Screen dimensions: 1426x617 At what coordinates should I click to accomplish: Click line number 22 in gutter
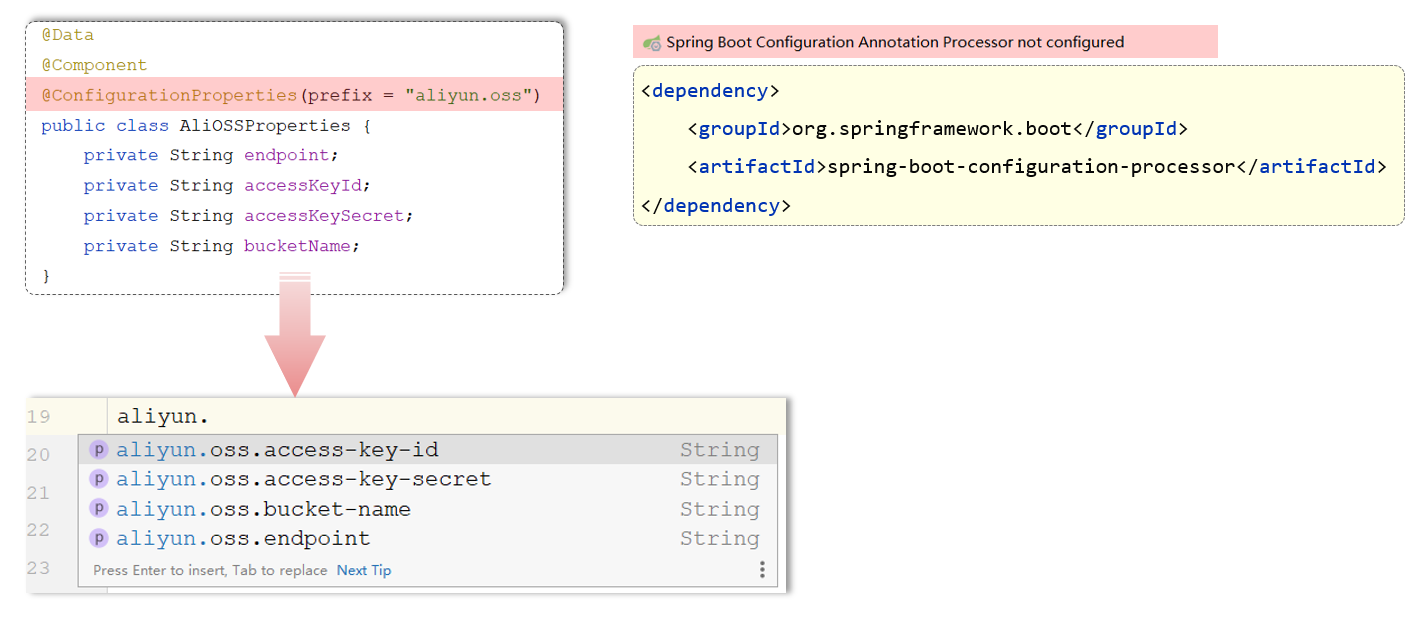tap(39, 530)
